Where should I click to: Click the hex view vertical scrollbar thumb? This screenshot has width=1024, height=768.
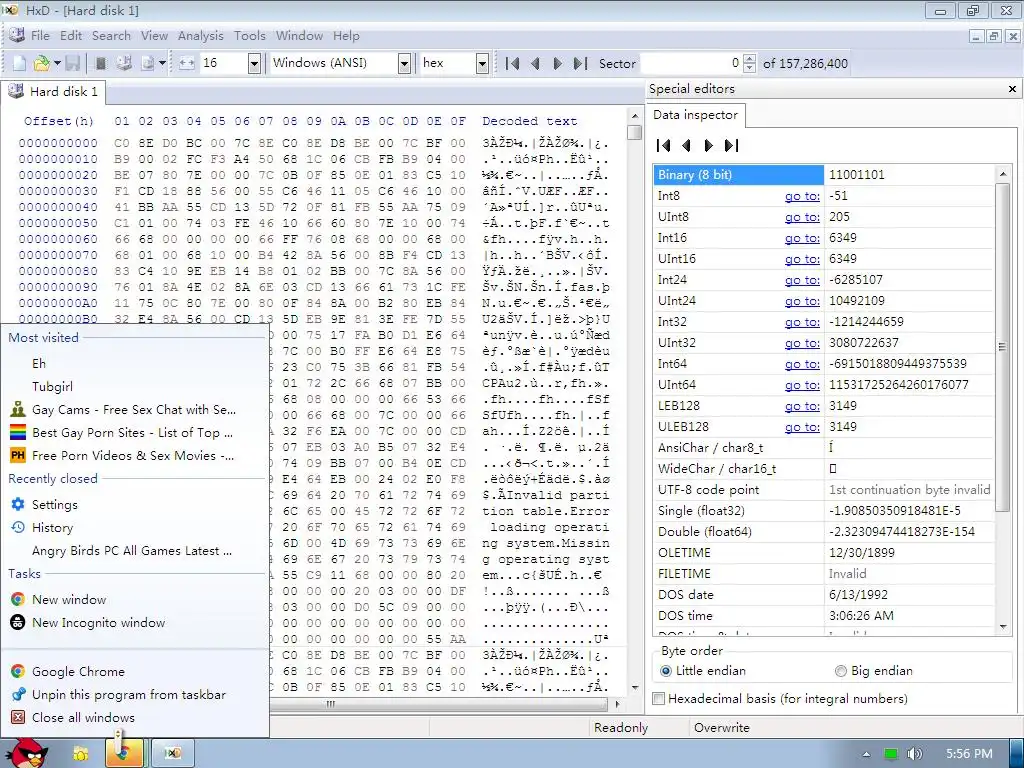[634, 132]
